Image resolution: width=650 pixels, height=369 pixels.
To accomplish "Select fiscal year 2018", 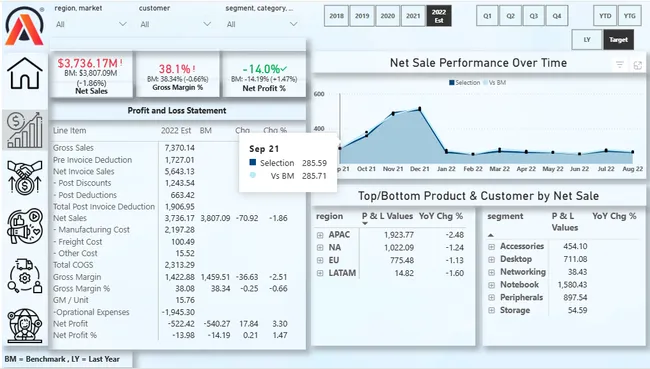I will [x=336, y=16].
